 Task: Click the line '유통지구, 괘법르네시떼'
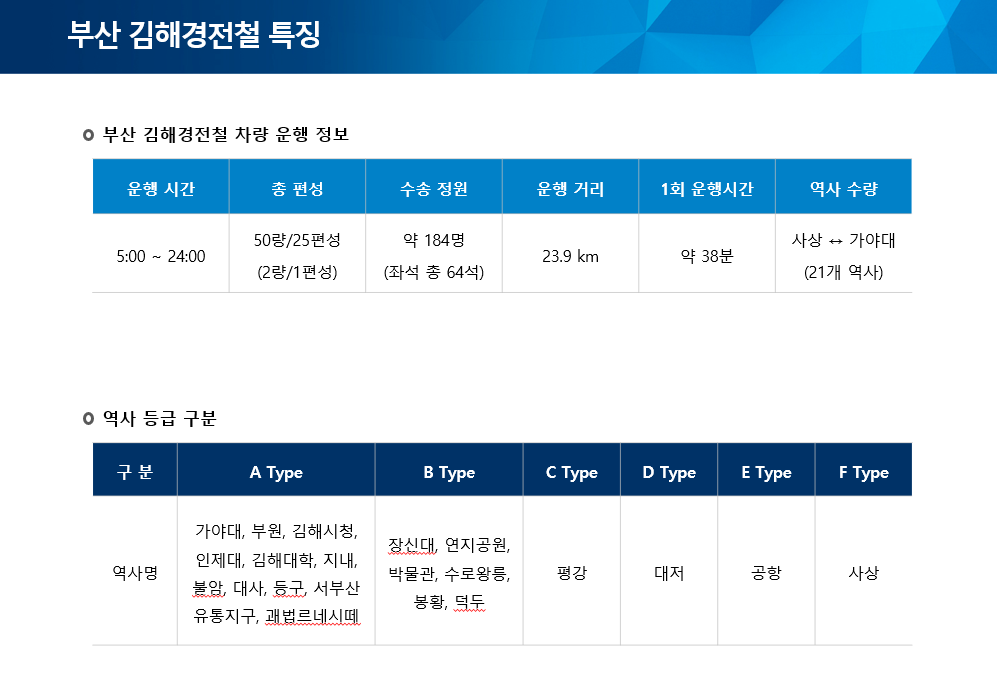point(277,616)
